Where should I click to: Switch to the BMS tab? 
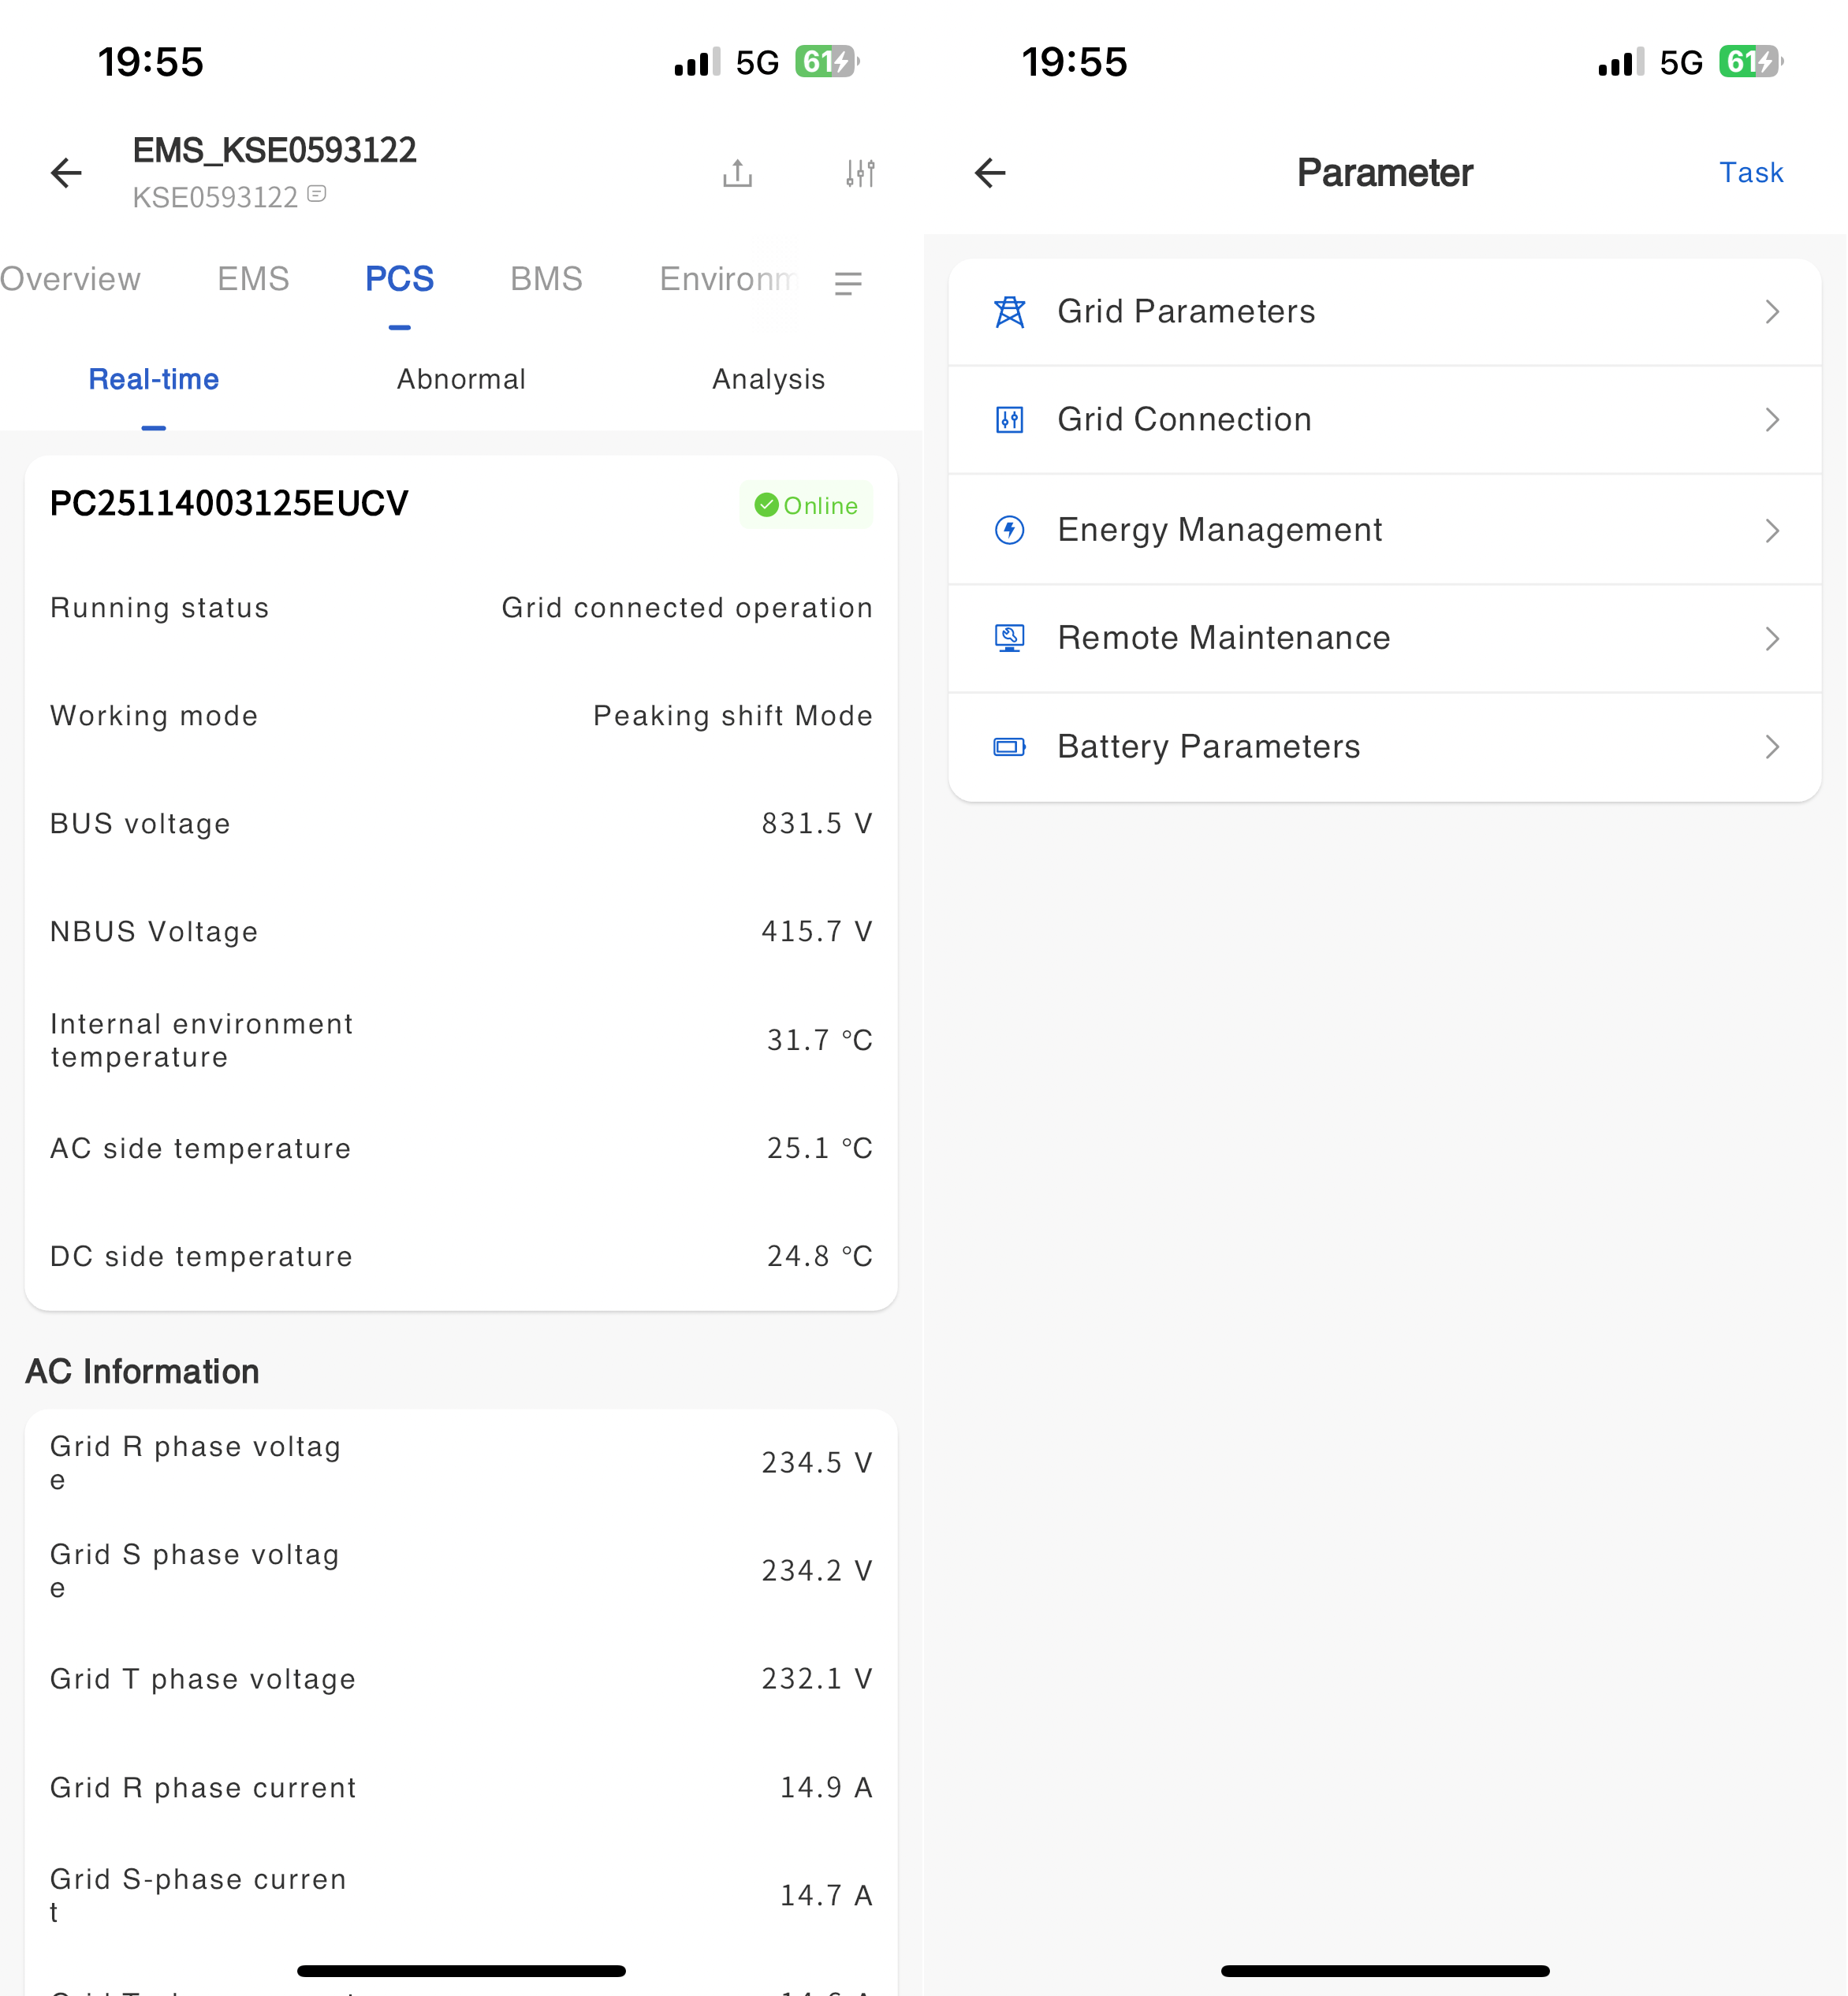tap(546, 279)
